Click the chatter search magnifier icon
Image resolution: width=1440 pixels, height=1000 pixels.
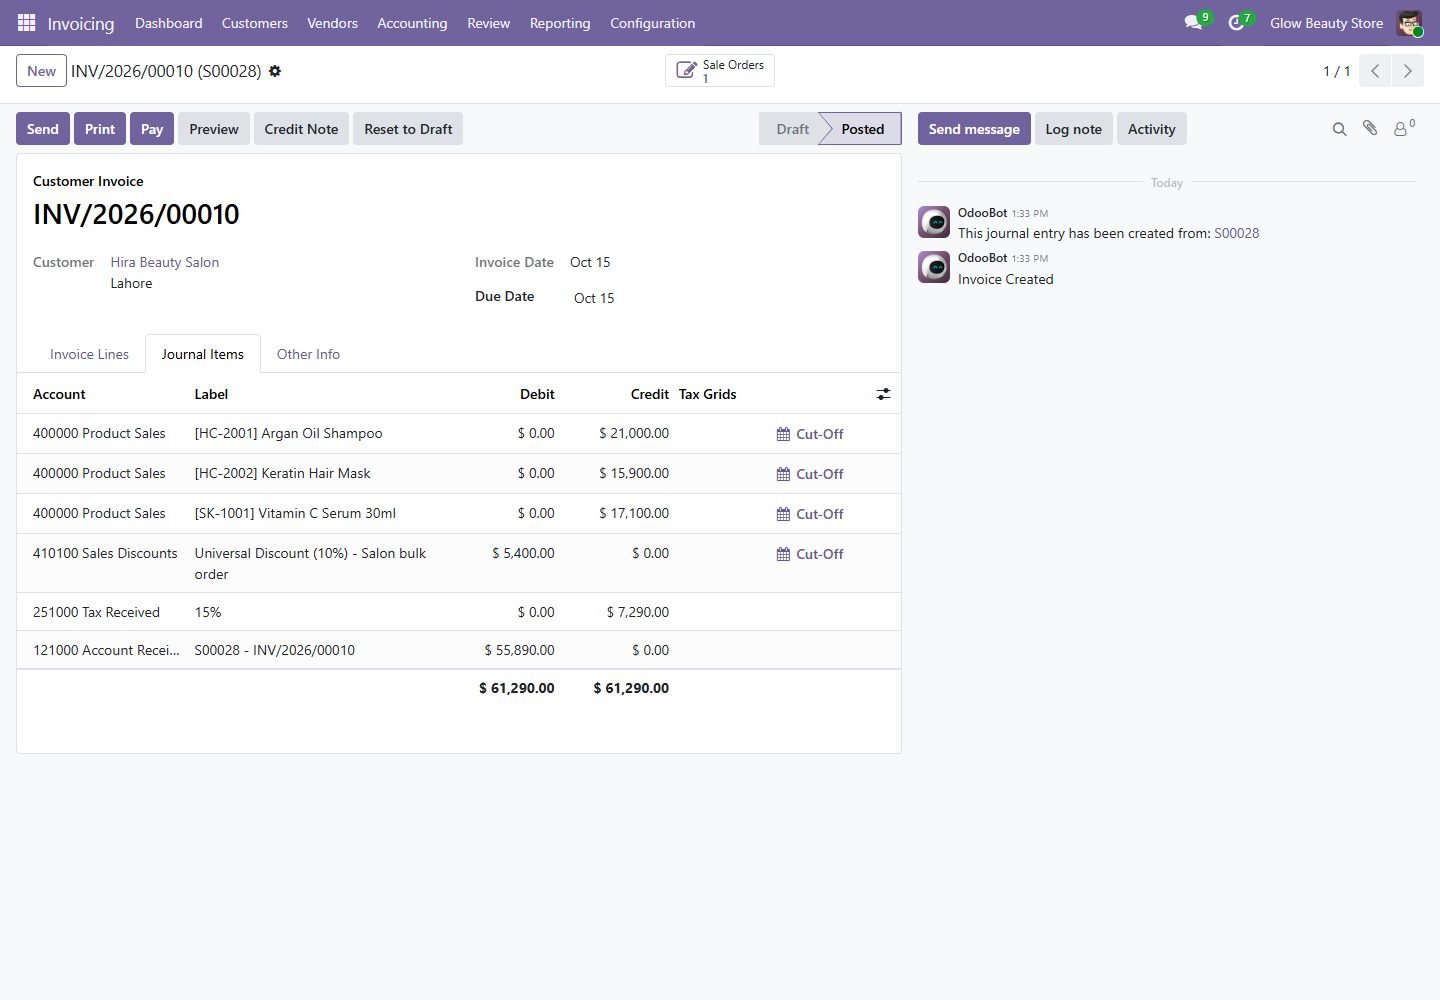pyautogui.click(x=1339, y=129)
